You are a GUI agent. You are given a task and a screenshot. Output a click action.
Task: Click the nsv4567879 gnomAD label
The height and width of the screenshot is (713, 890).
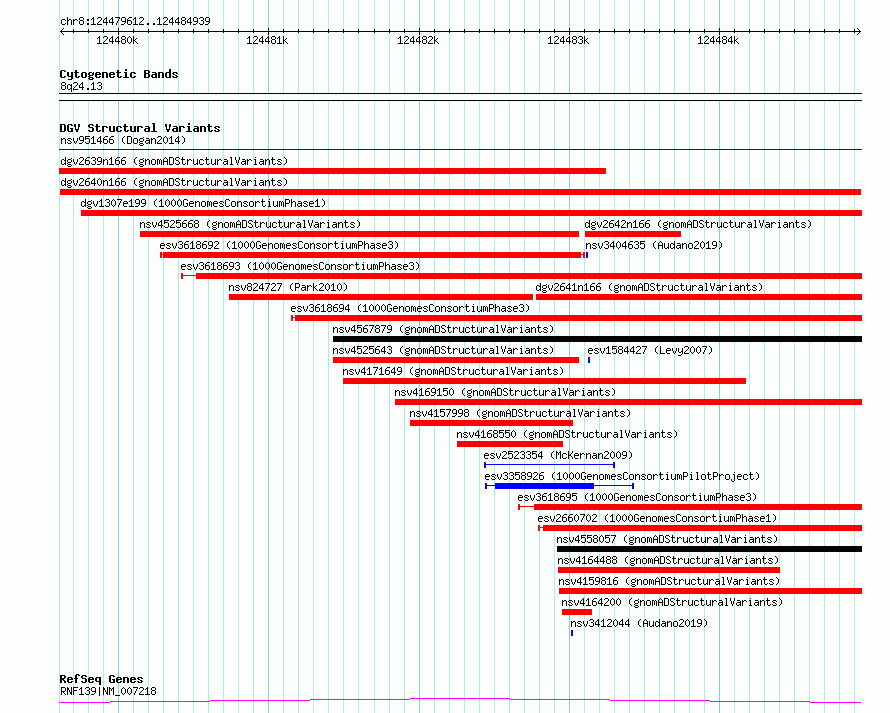click(x=443, y=329)
